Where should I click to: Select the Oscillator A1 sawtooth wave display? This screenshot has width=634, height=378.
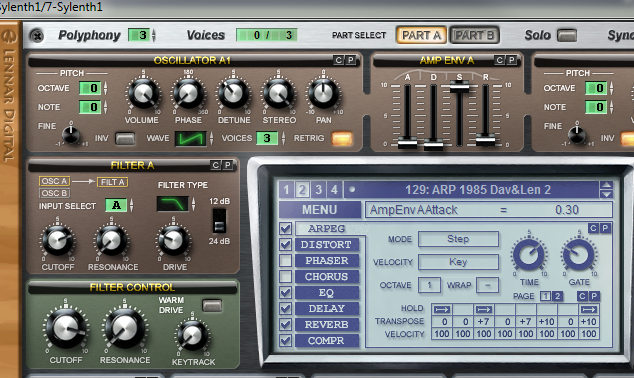point(190,139)
